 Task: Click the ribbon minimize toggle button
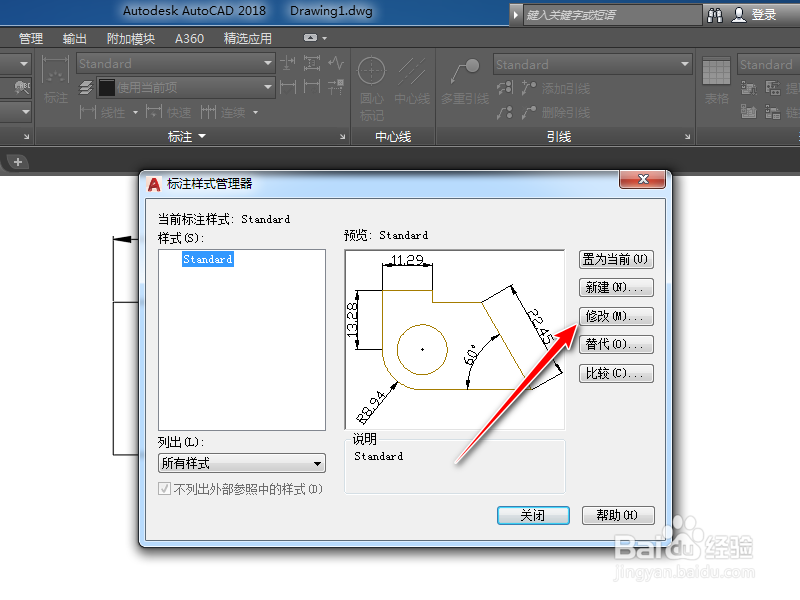point(310,38)
